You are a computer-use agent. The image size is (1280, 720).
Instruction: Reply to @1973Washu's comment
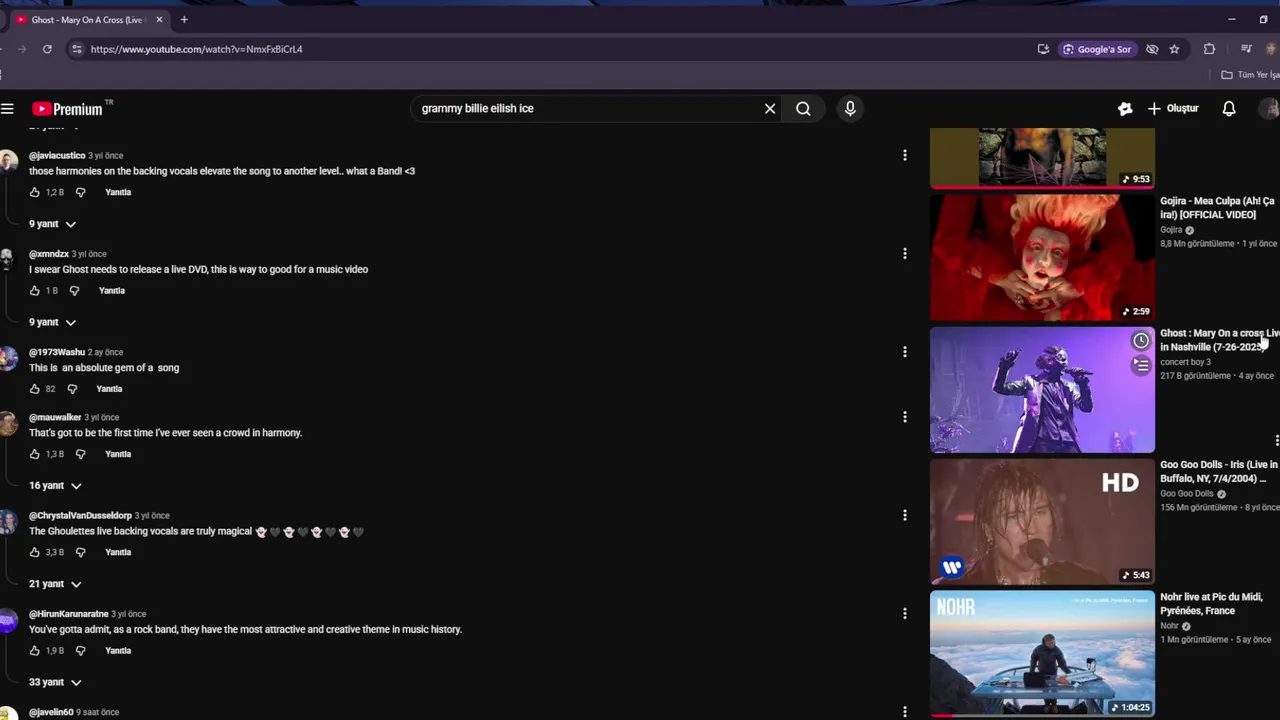coord(109,389)
